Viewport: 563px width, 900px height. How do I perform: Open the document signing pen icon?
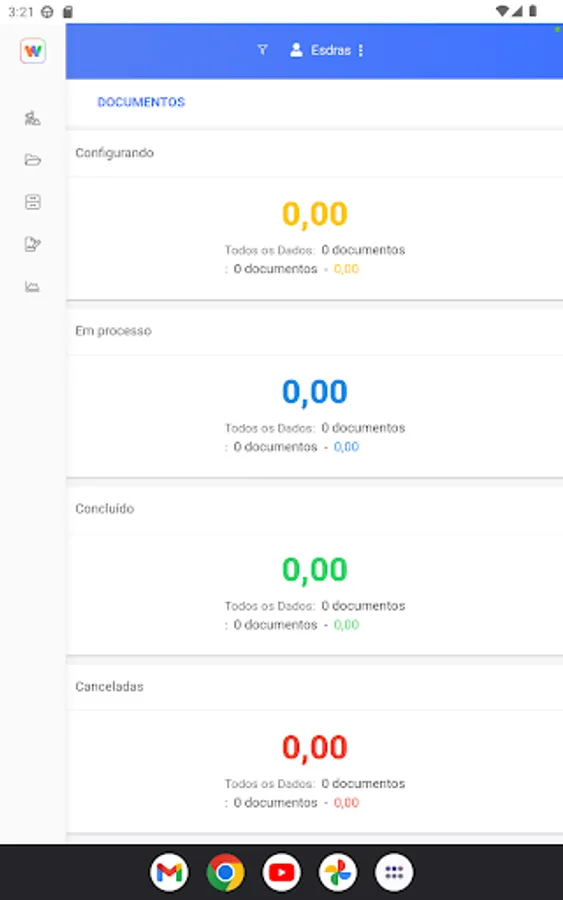(33, 244)
